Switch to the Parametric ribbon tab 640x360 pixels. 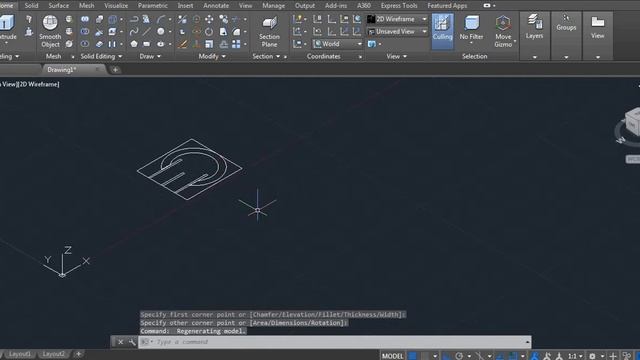point(153,6)
